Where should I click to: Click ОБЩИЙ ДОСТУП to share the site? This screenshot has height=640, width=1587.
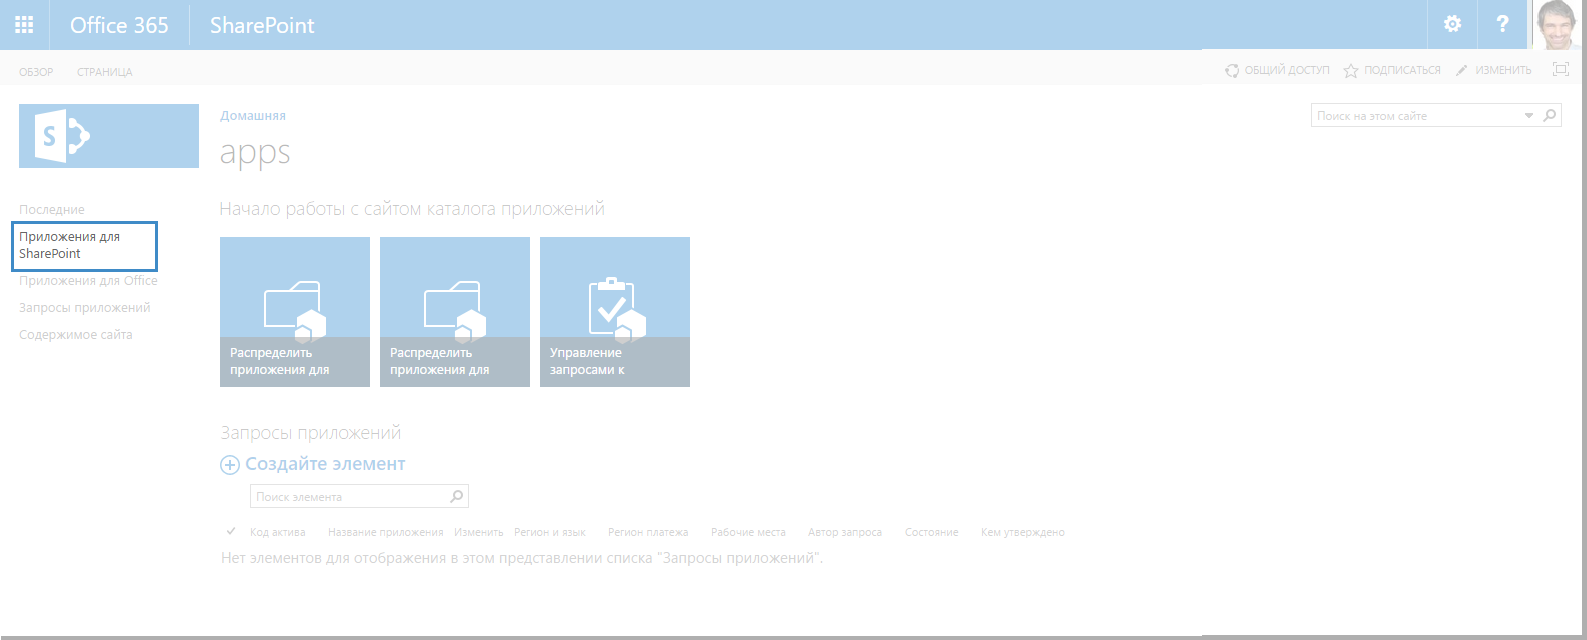1277,71
